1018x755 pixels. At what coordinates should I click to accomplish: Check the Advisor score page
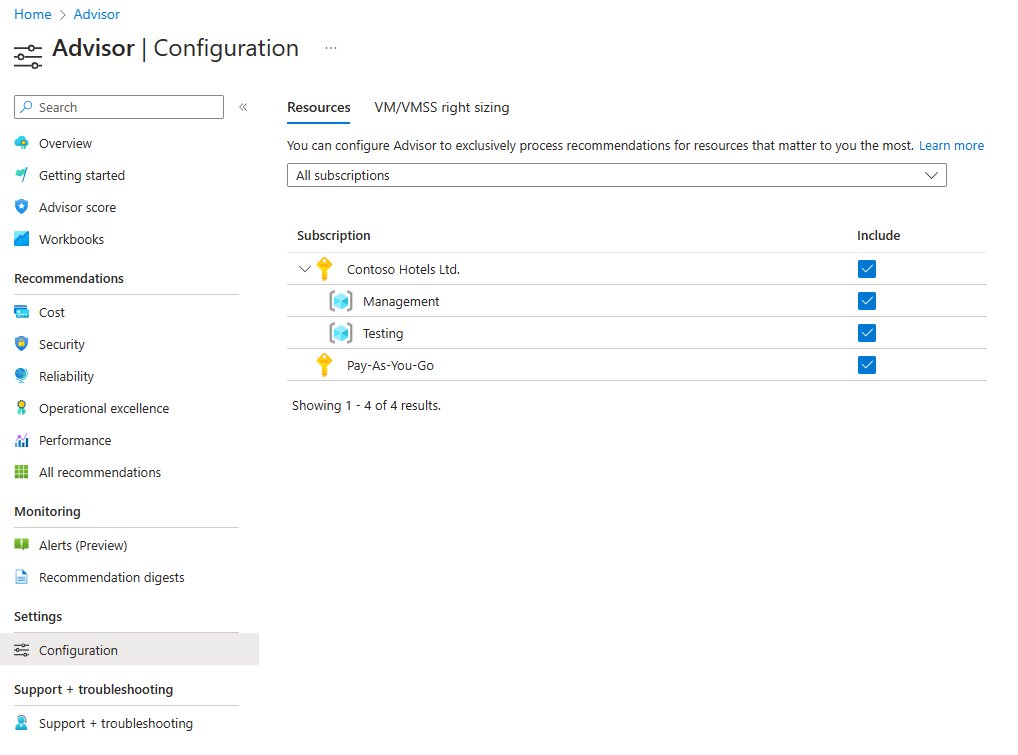[77, 207]
